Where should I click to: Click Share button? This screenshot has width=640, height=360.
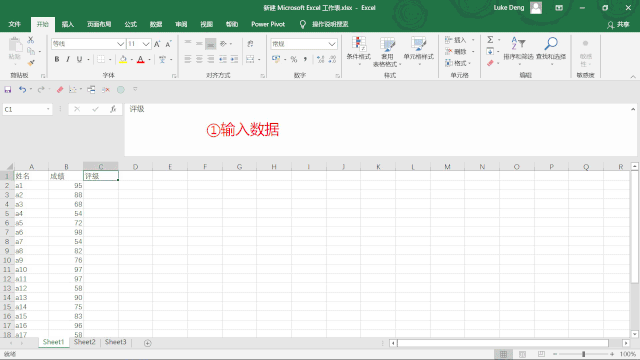pos(618,24)
